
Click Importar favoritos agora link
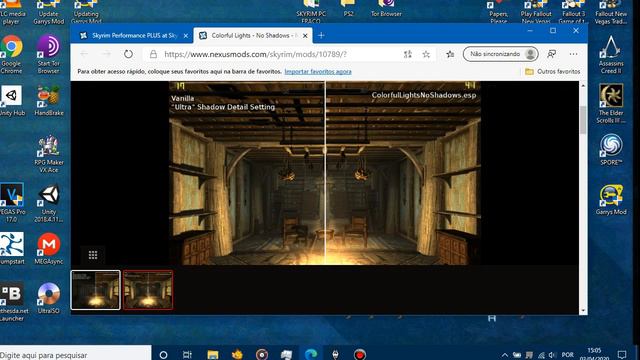pyautogui.click(x=318, y=71)
